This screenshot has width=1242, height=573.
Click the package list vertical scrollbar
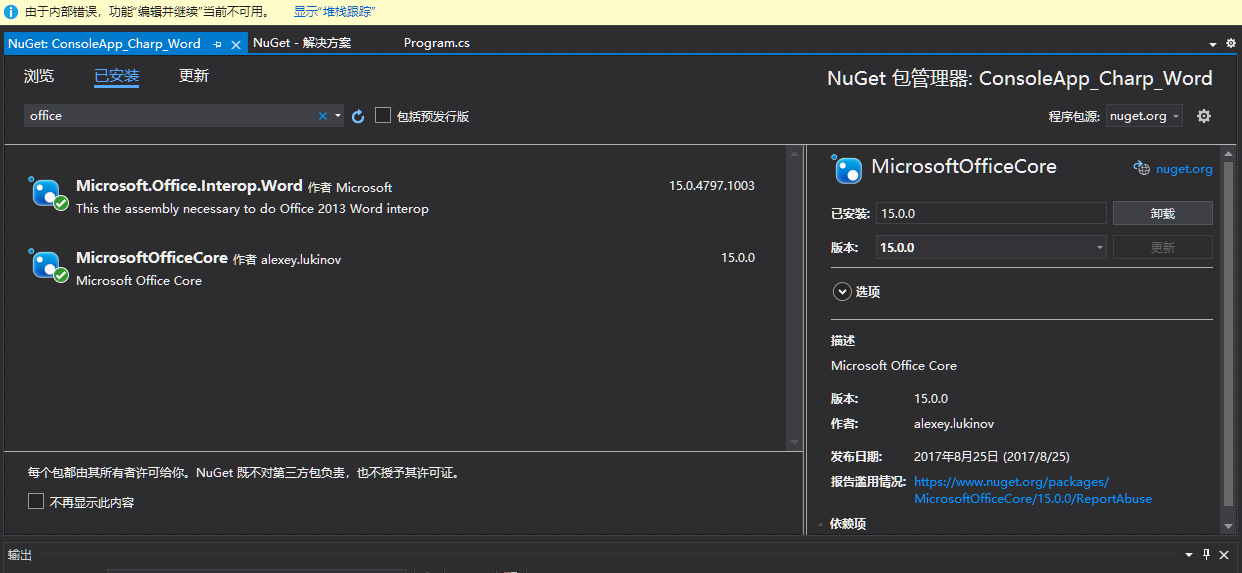(795, 297)
